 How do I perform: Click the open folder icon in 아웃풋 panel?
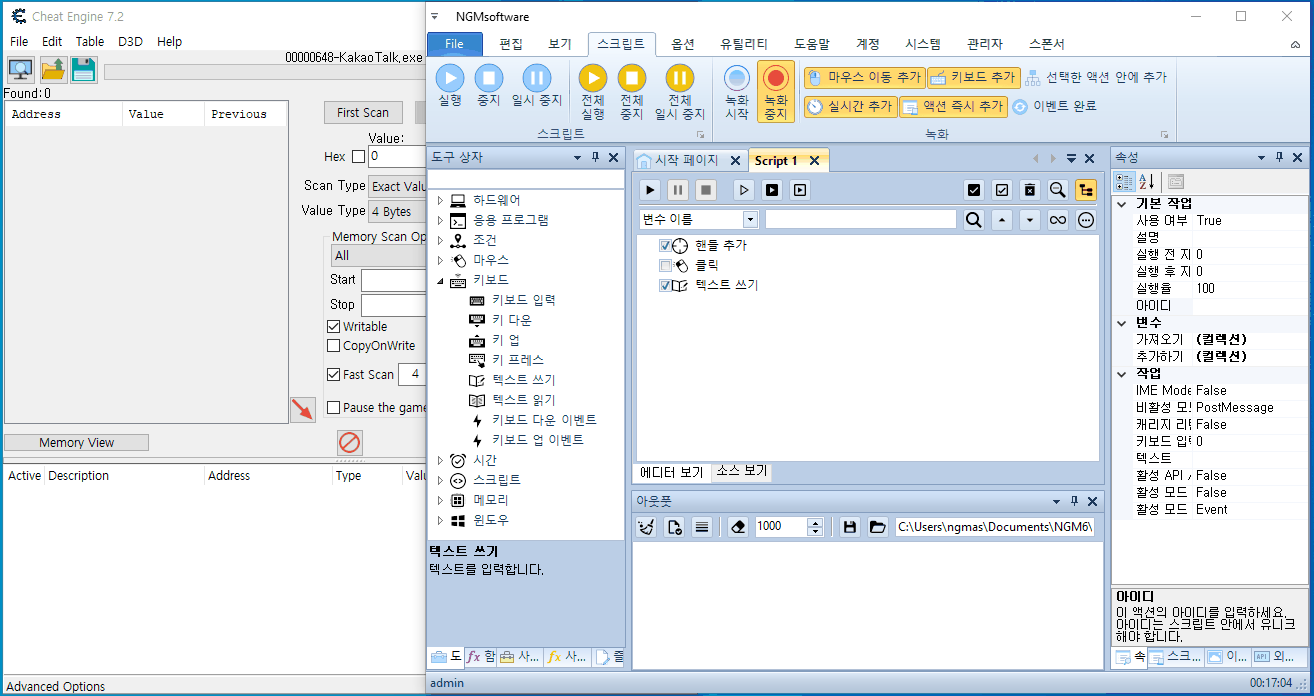pos(877,527)
